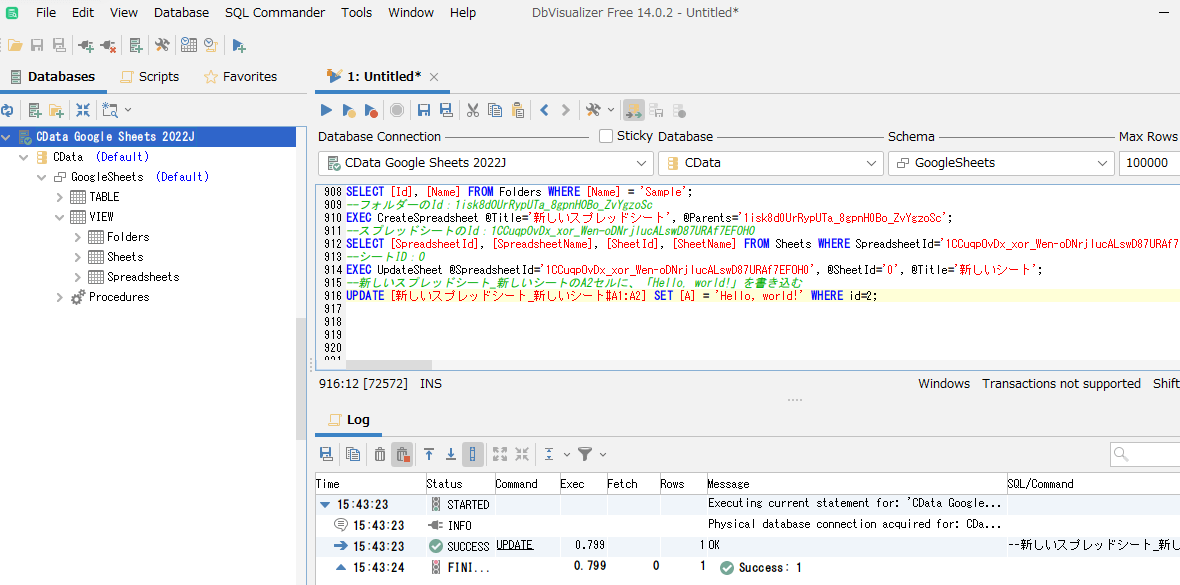Image resolution: width=1180 pixels, height=585 pixels.
Task: Click the expand-all arrows icon in Log toolbar
Action: [500, 453]
